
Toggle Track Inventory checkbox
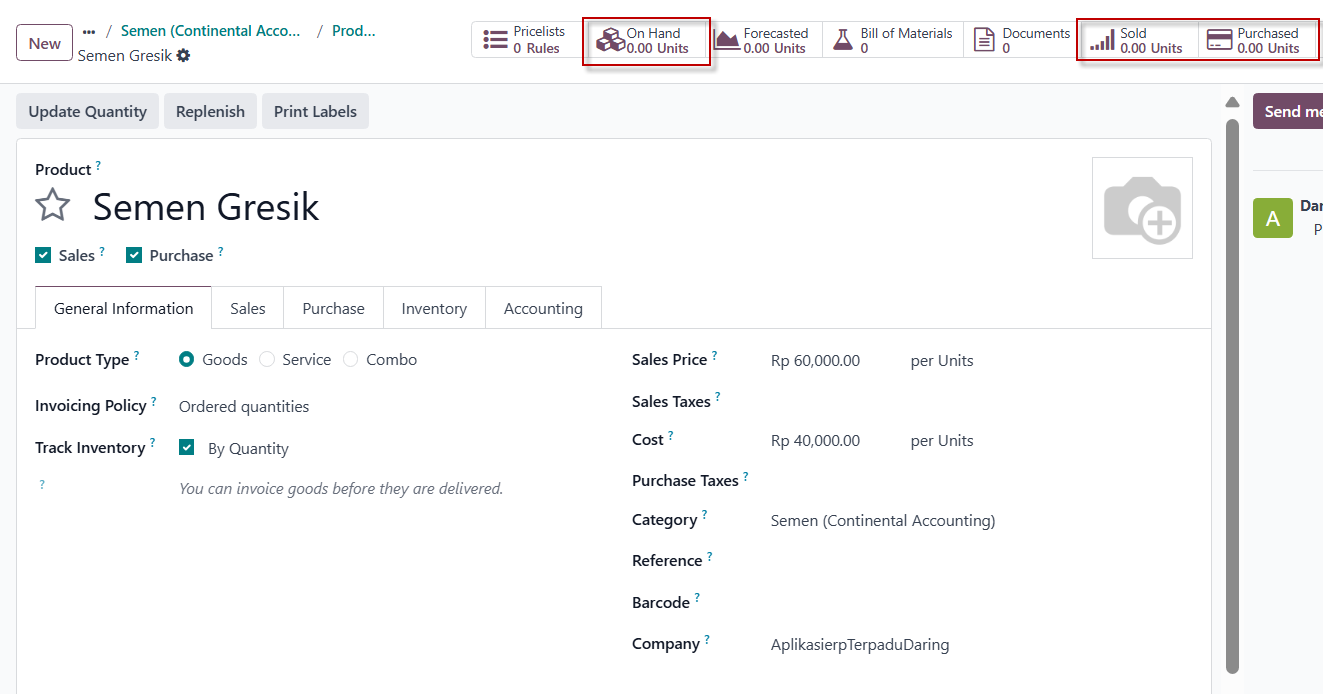[x=186, y=447]
